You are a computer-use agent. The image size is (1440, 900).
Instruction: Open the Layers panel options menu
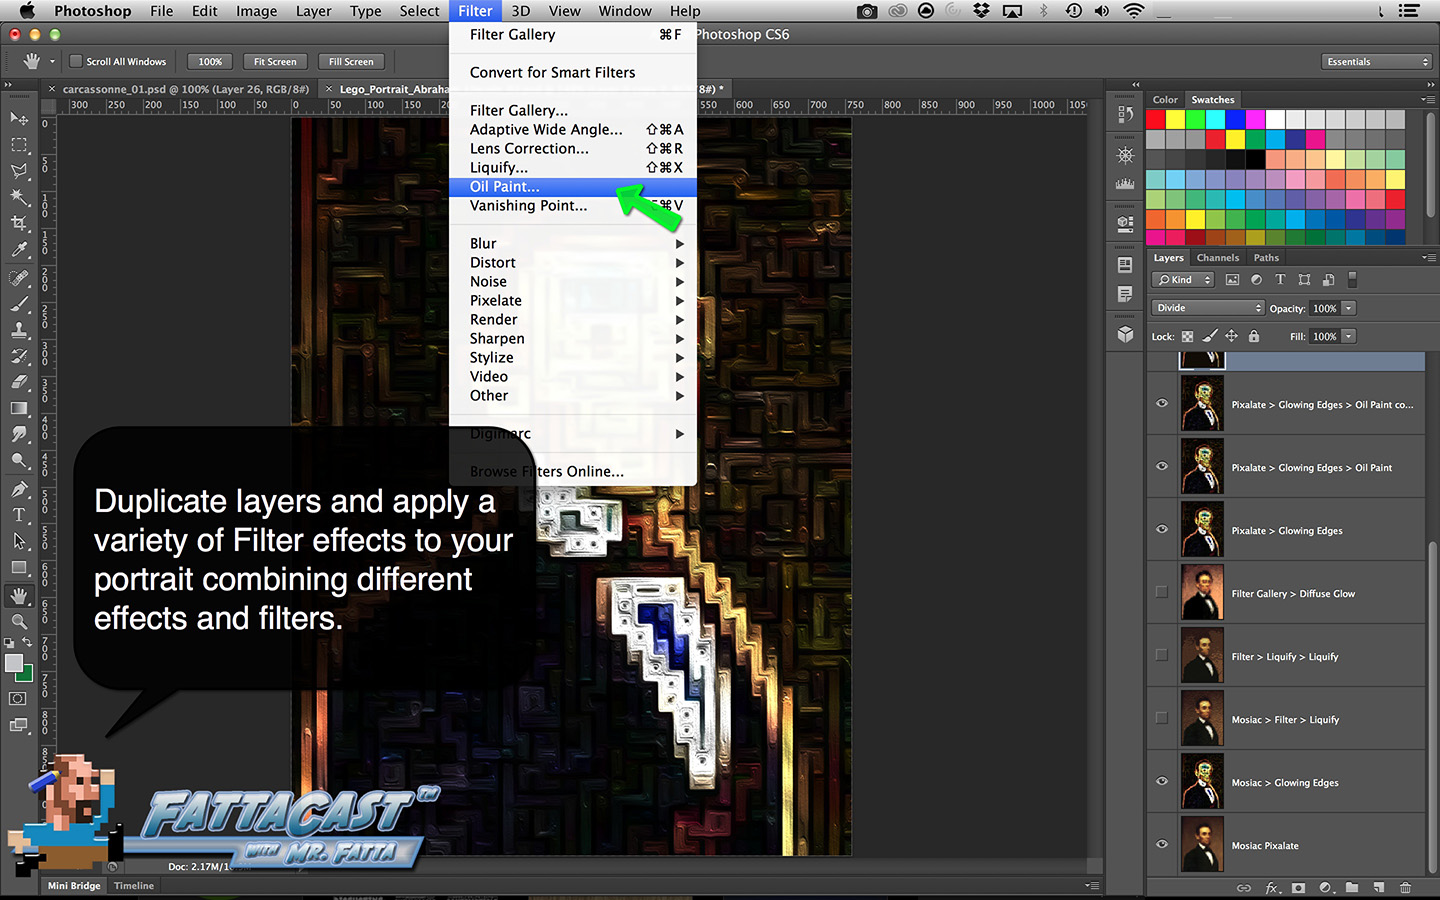click(1428, 257)
